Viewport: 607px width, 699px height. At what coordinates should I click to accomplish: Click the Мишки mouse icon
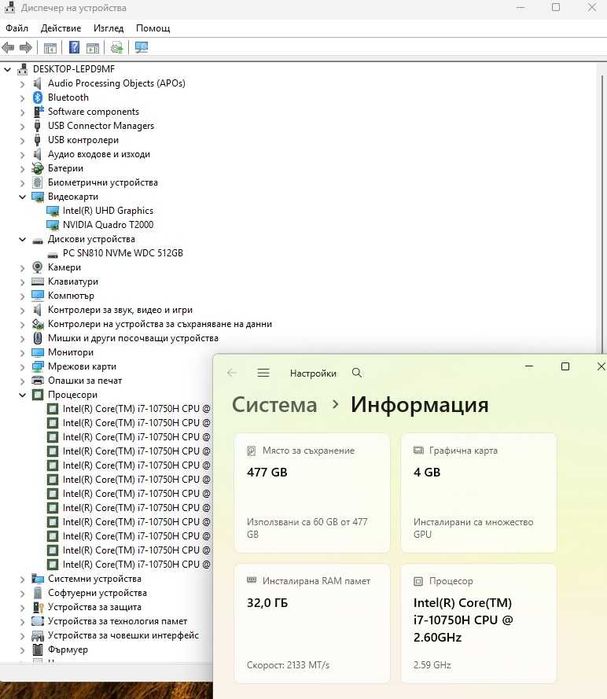38,338
